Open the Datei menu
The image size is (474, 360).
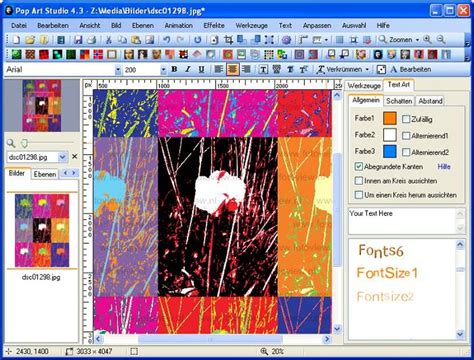(x=19, y=25)
